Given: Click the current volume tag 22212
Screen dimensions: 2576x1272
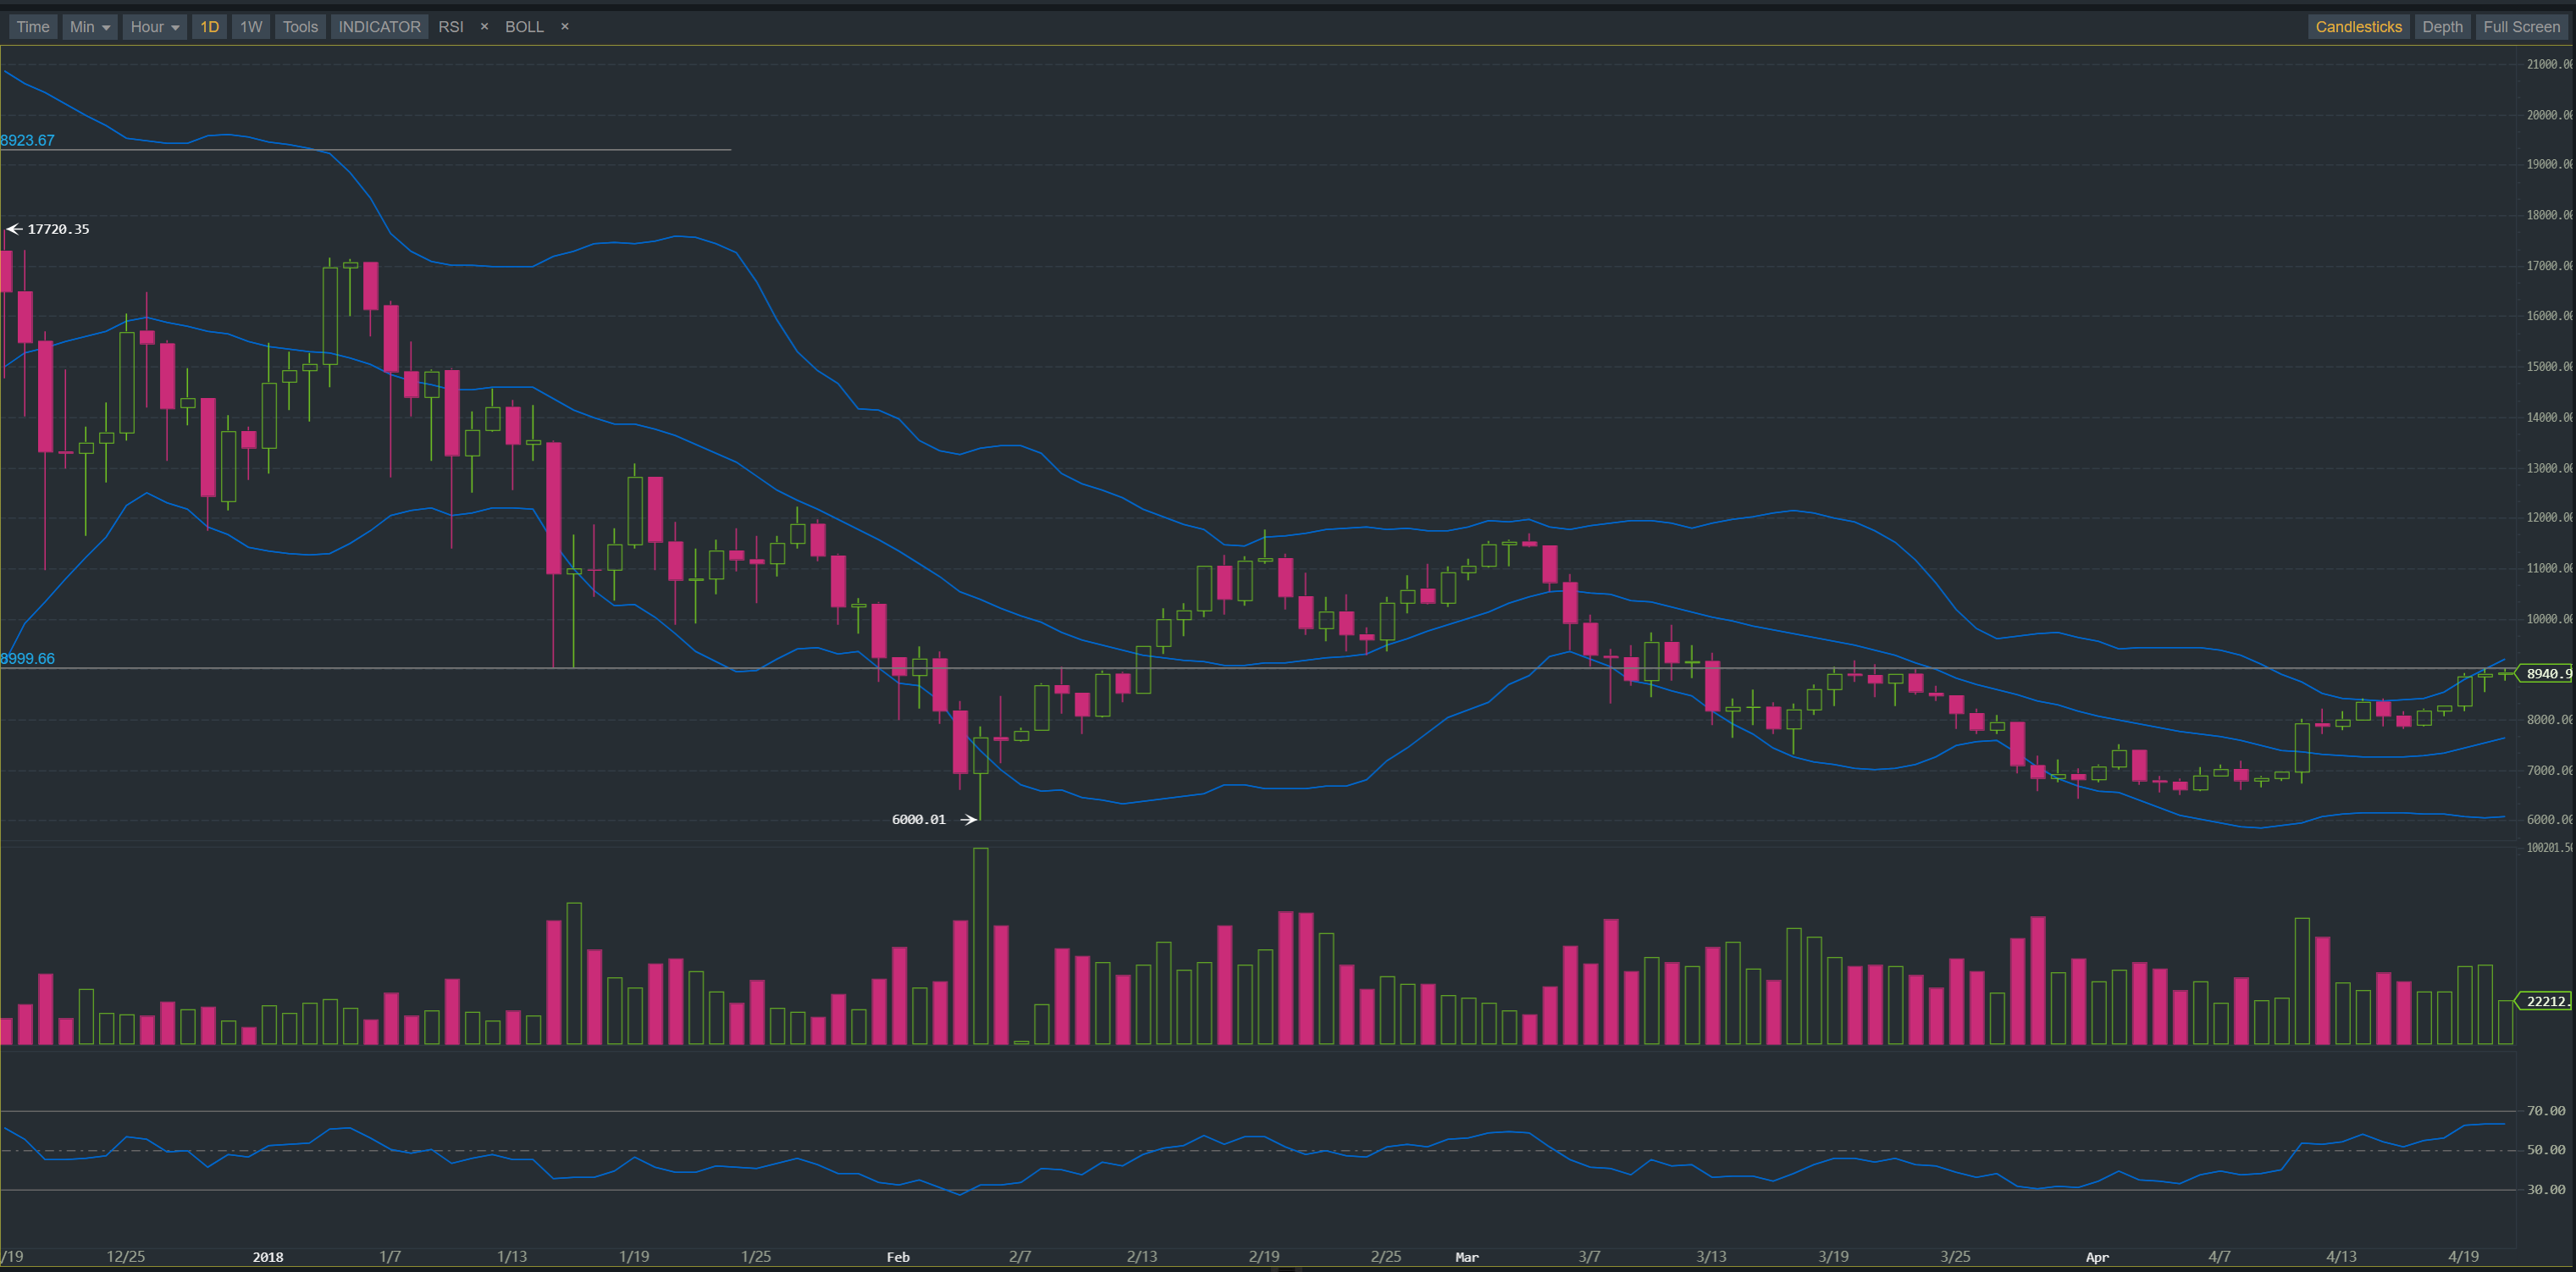Looking at the screenshot, I should tap(2546, 1001).
